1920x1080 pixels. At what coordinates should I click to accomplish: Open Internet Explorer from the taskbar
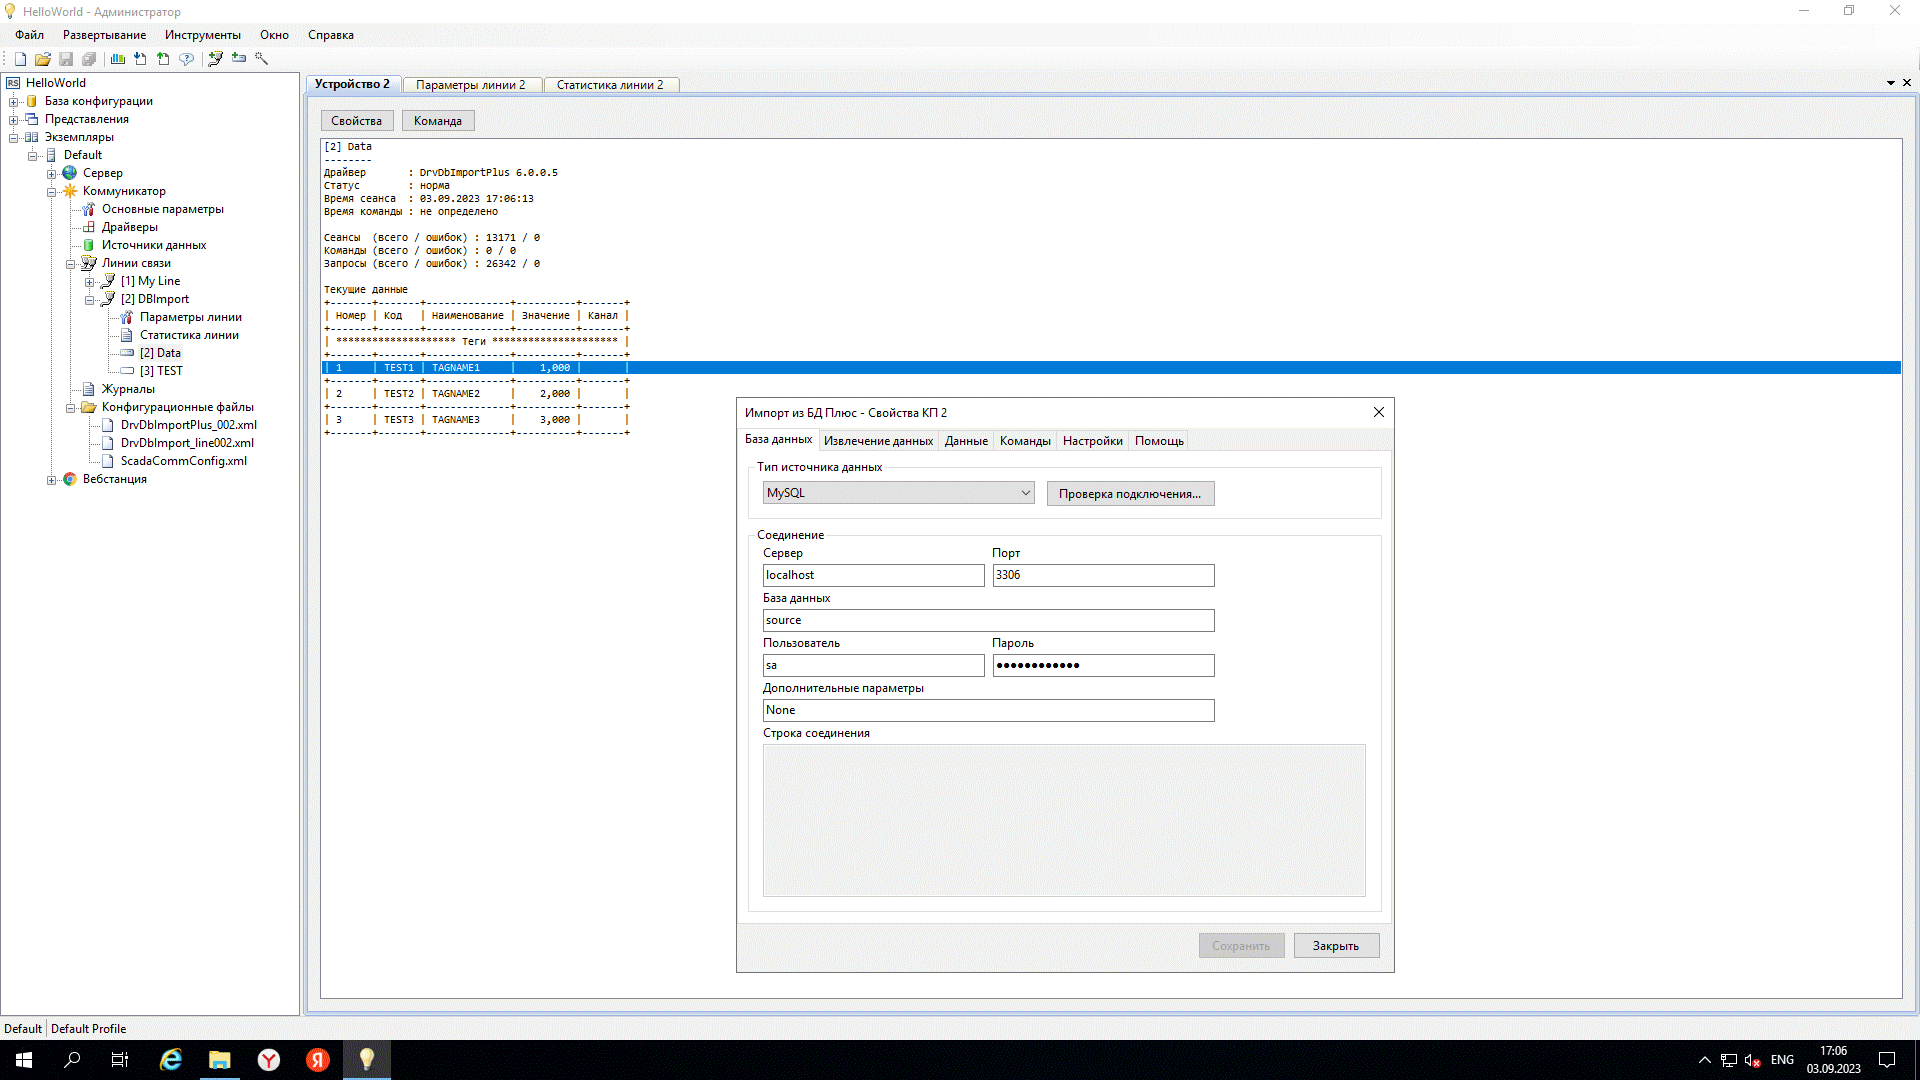[x=171, y=1060]
